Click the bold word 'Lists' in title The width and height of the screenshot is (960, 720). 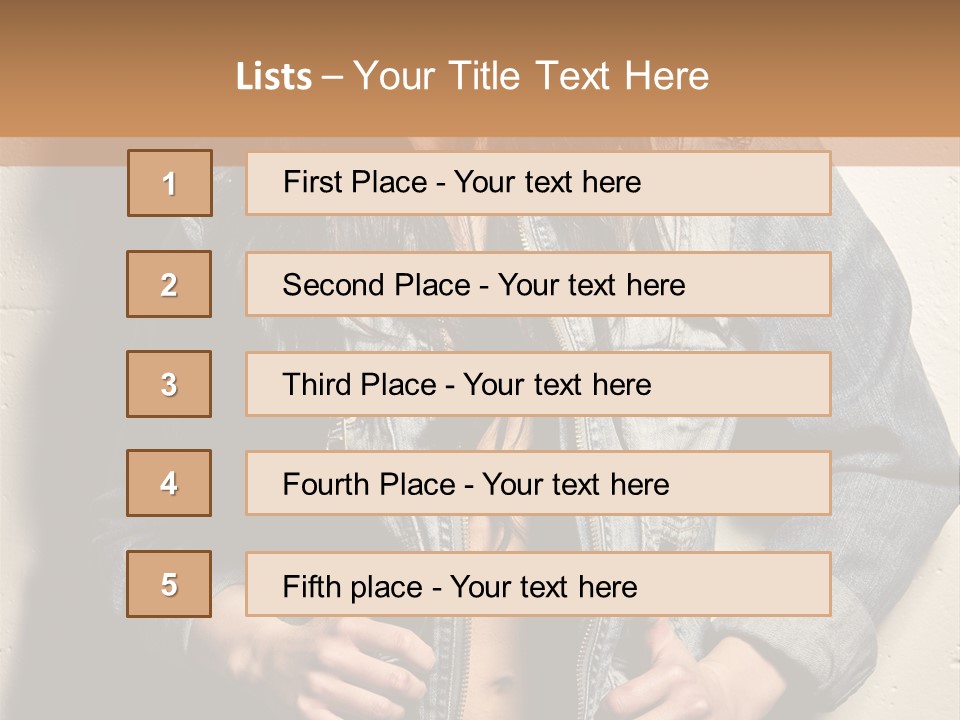coord(274,77)
